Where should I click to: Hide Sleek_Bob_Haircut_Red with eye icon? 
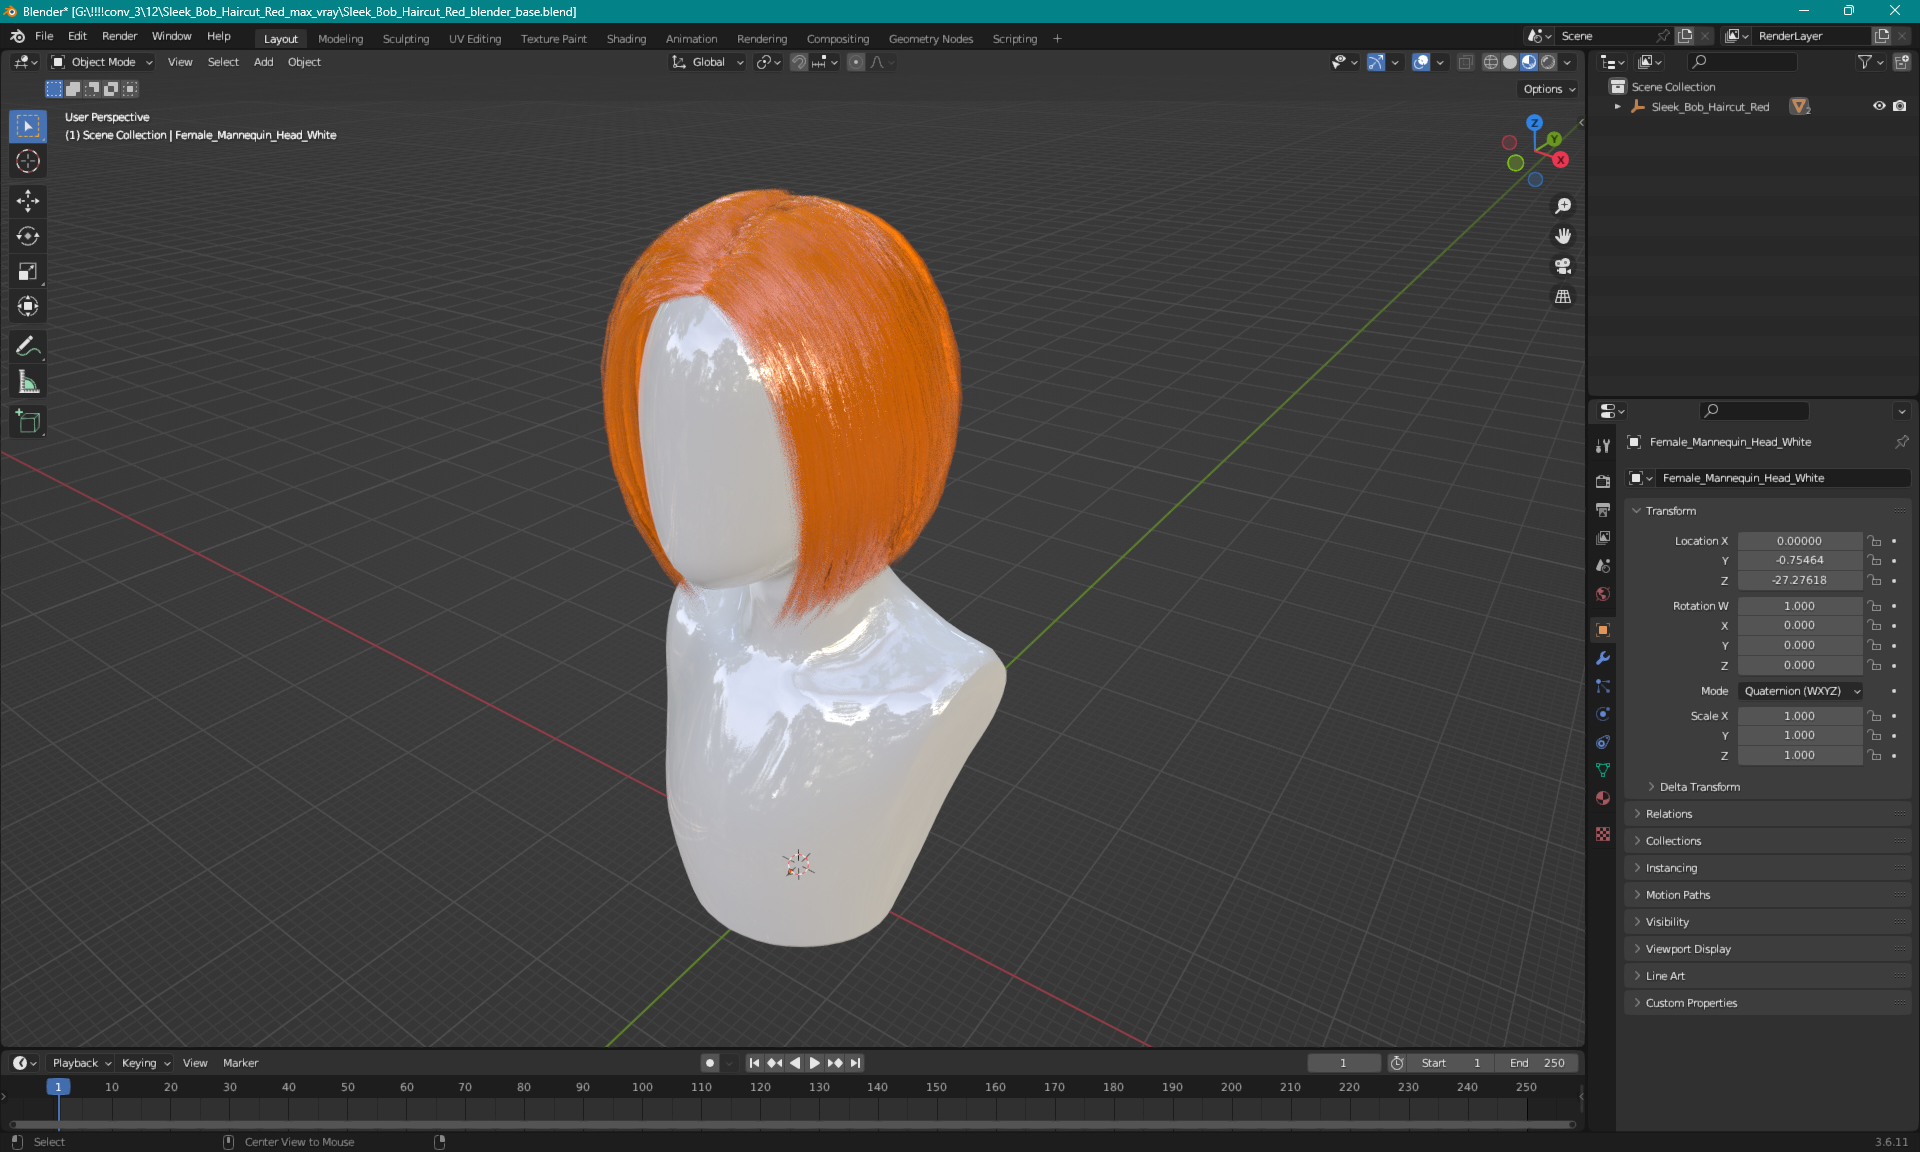(x=1879, y=106)
